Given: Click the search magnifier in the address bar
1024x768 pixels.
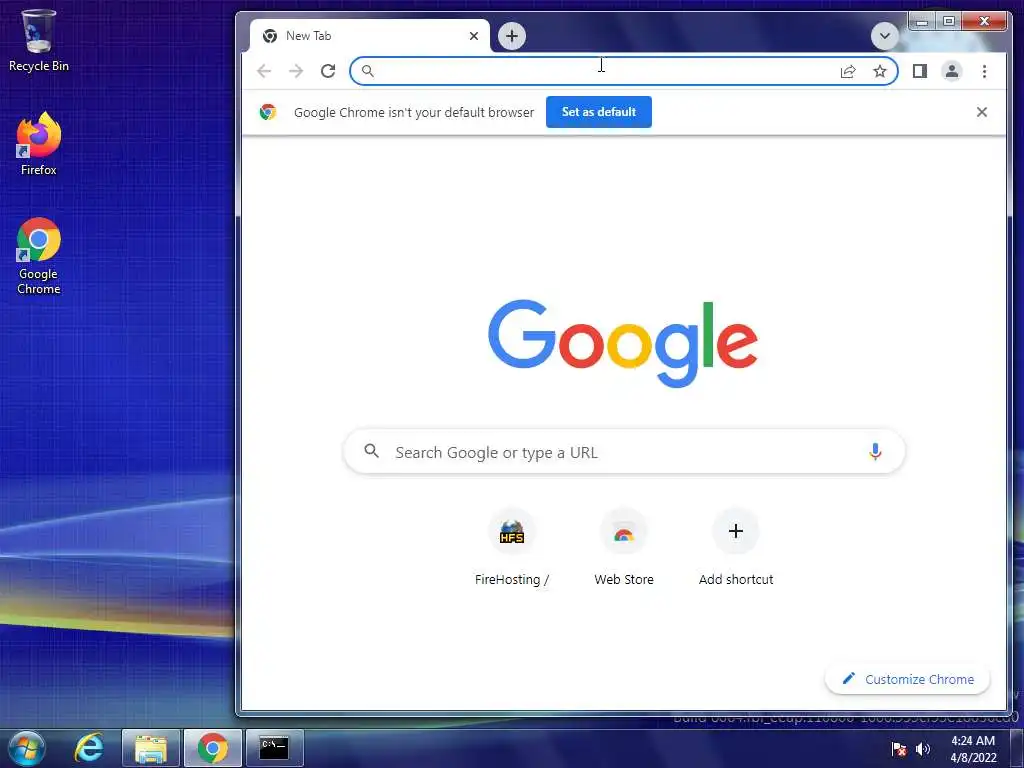Looking at the screenshot, I should tap(368, 71).
